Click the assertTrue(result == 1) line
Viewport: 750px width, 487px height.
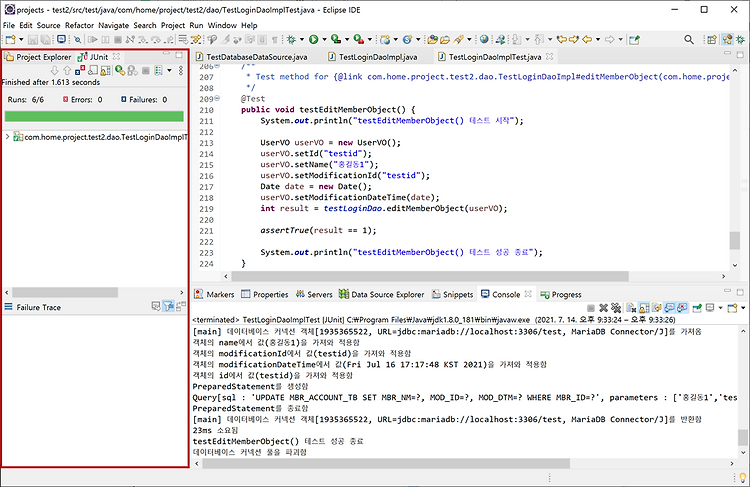[318, 230]
